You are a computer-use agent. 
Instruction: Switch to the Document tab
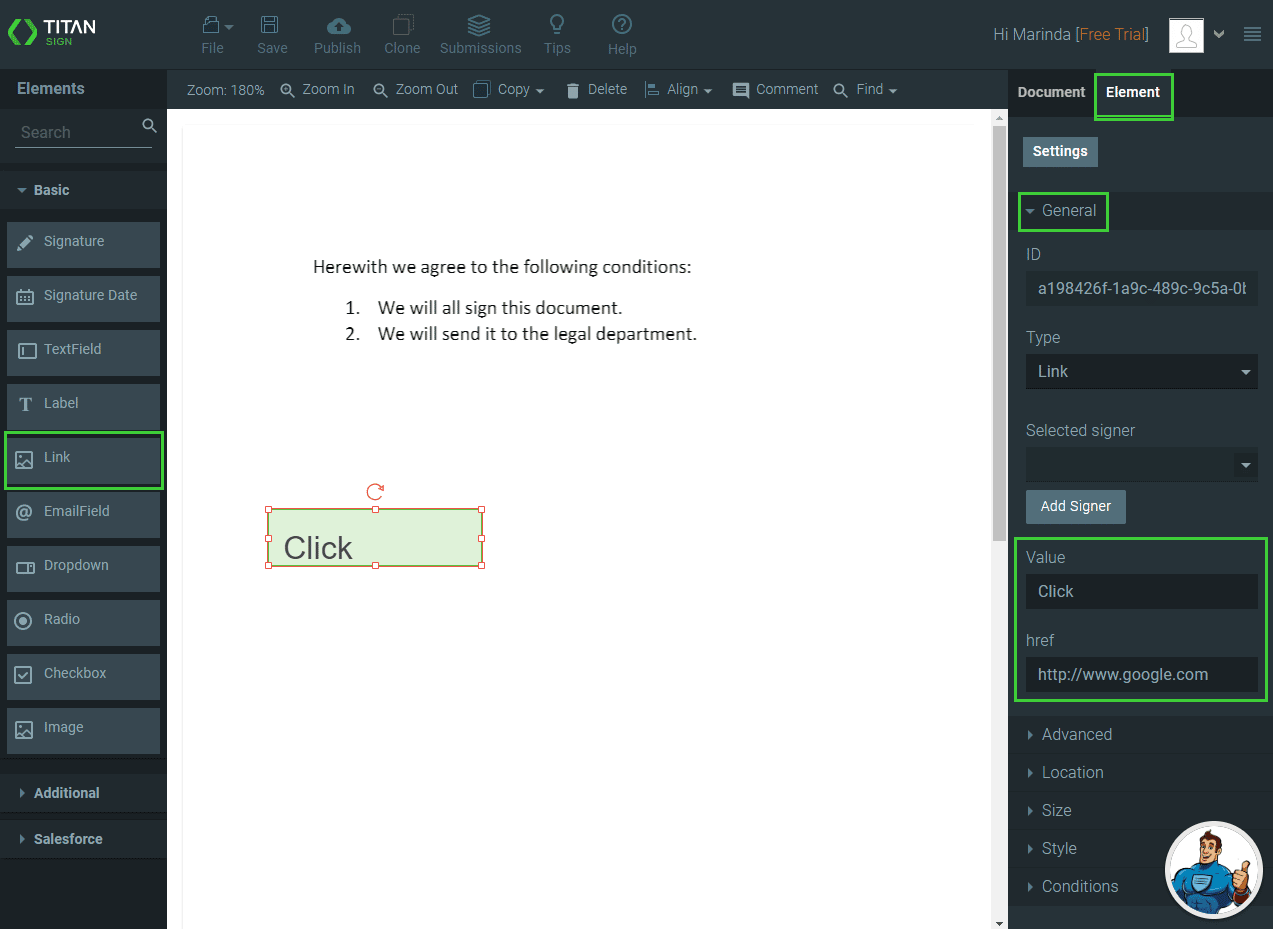pyautogui.click(x=1051, y=92)
